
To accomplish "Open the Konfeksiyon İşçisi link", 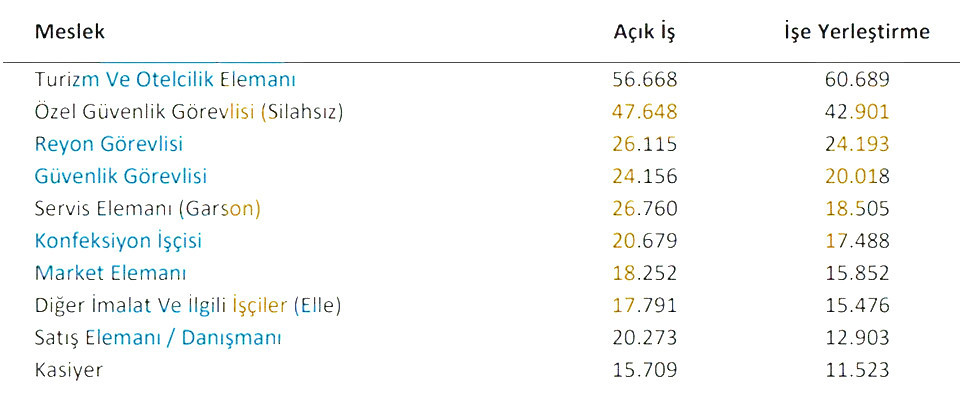I will [x=118, y=241].
